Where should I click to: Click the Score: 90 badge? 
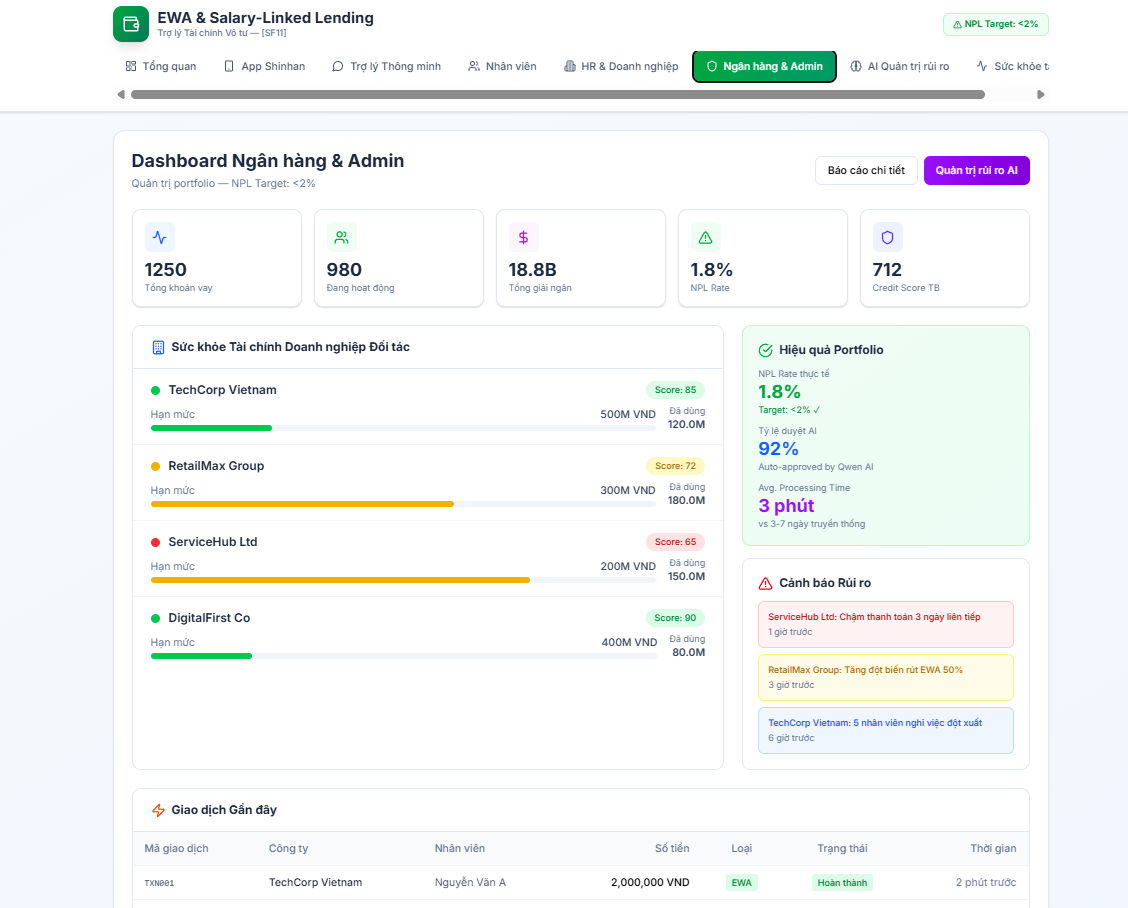675,618
